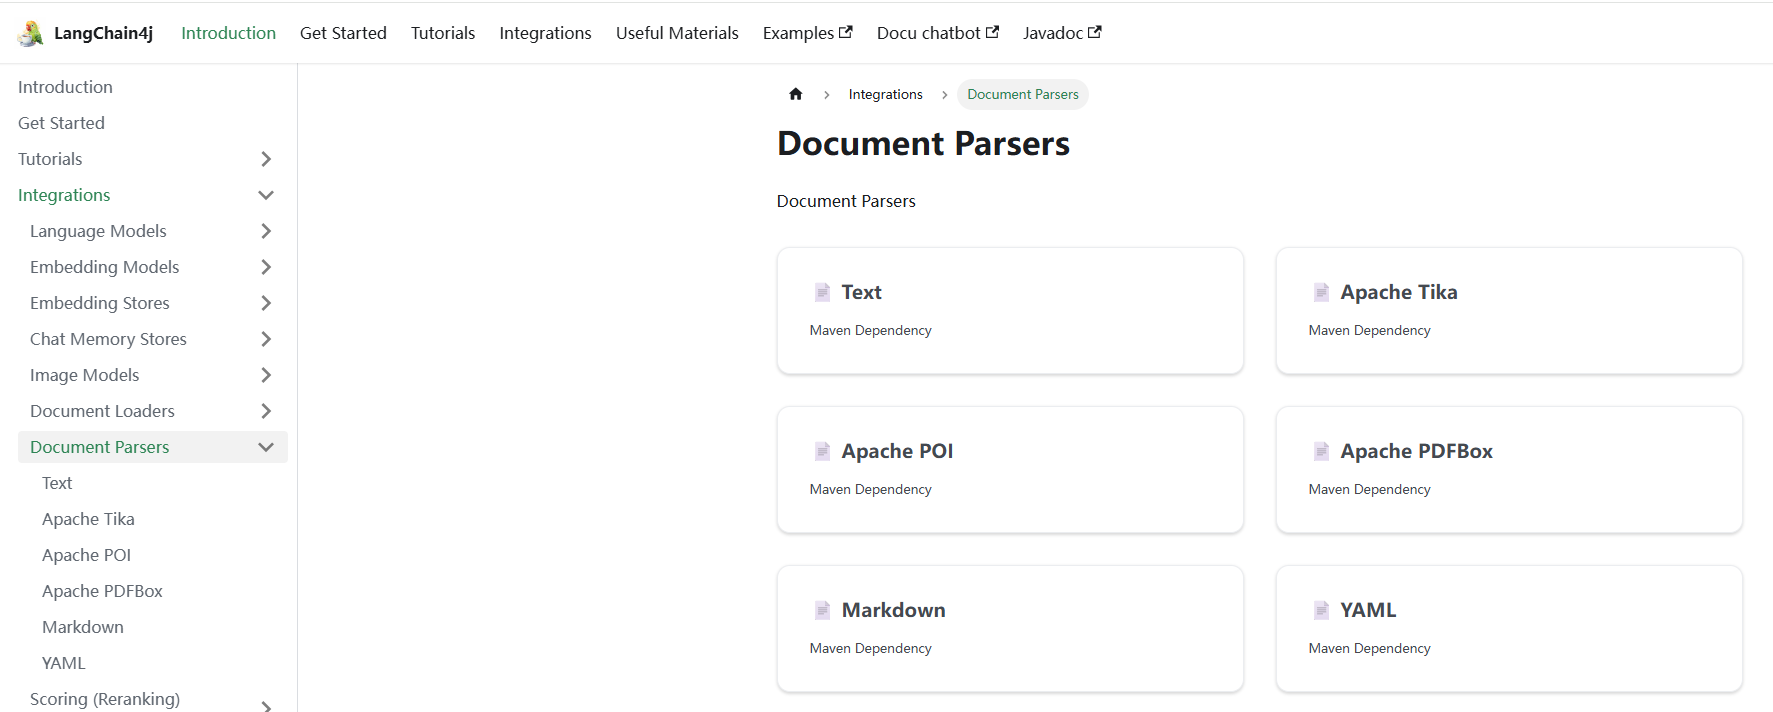Select Embedding Models in the sidebar
The height and width of the screenshot is (712, 1773).
(104, 267)
